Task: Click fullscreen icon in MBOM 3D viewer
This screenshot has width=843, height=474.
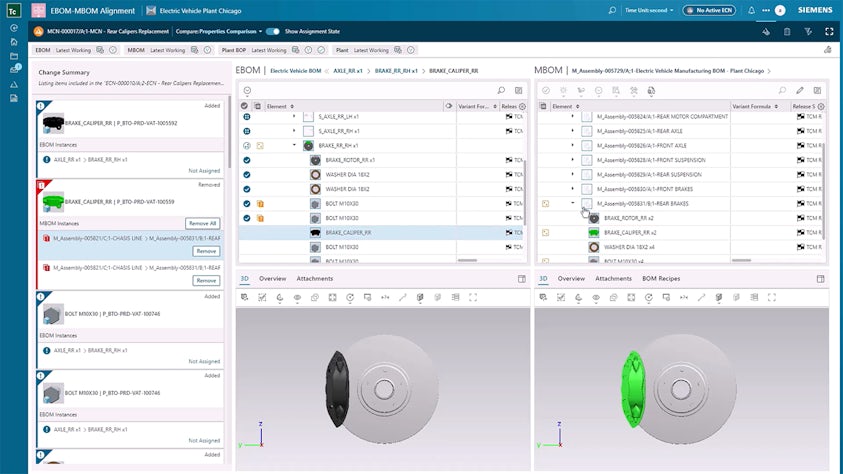Action: [771, 297]
